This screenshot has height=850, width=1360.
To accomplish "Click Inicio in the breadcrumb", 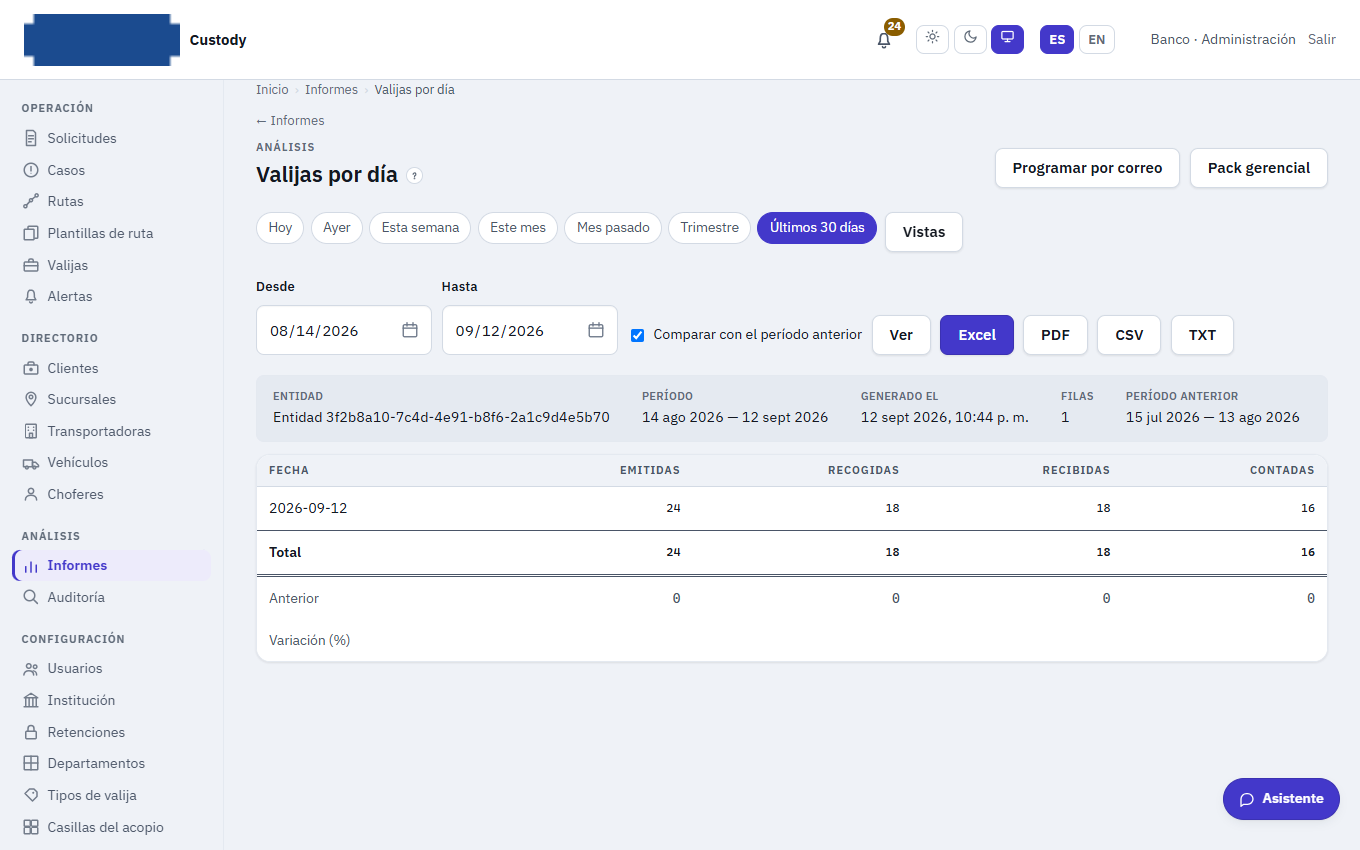I will 272,89.
